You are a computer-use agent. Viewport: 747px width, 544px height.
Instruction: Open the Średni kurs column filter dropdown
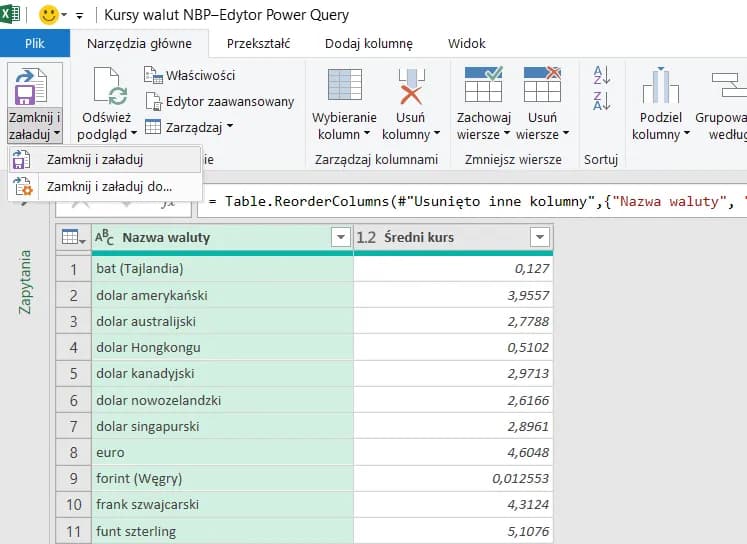coord(540,237)
